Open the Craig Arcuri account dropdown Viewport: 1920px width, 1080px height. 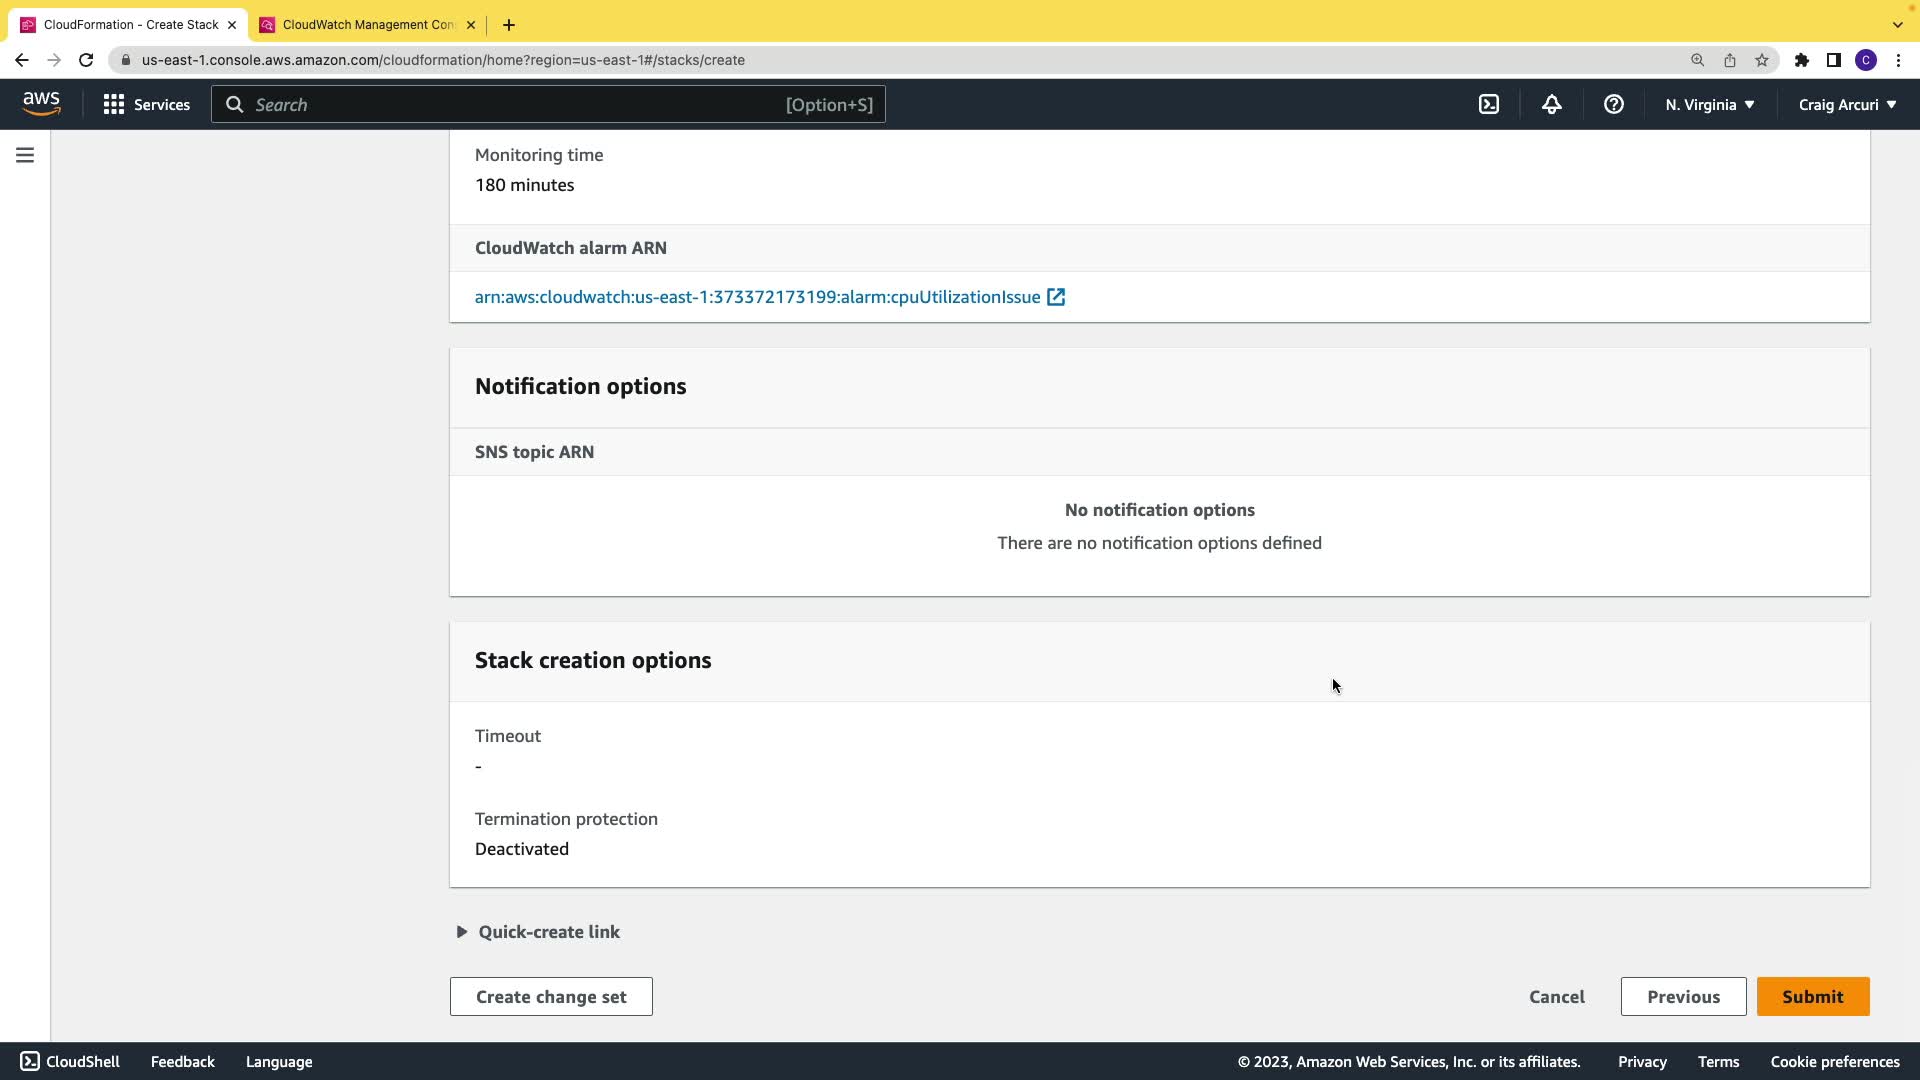coord(1846,104)
